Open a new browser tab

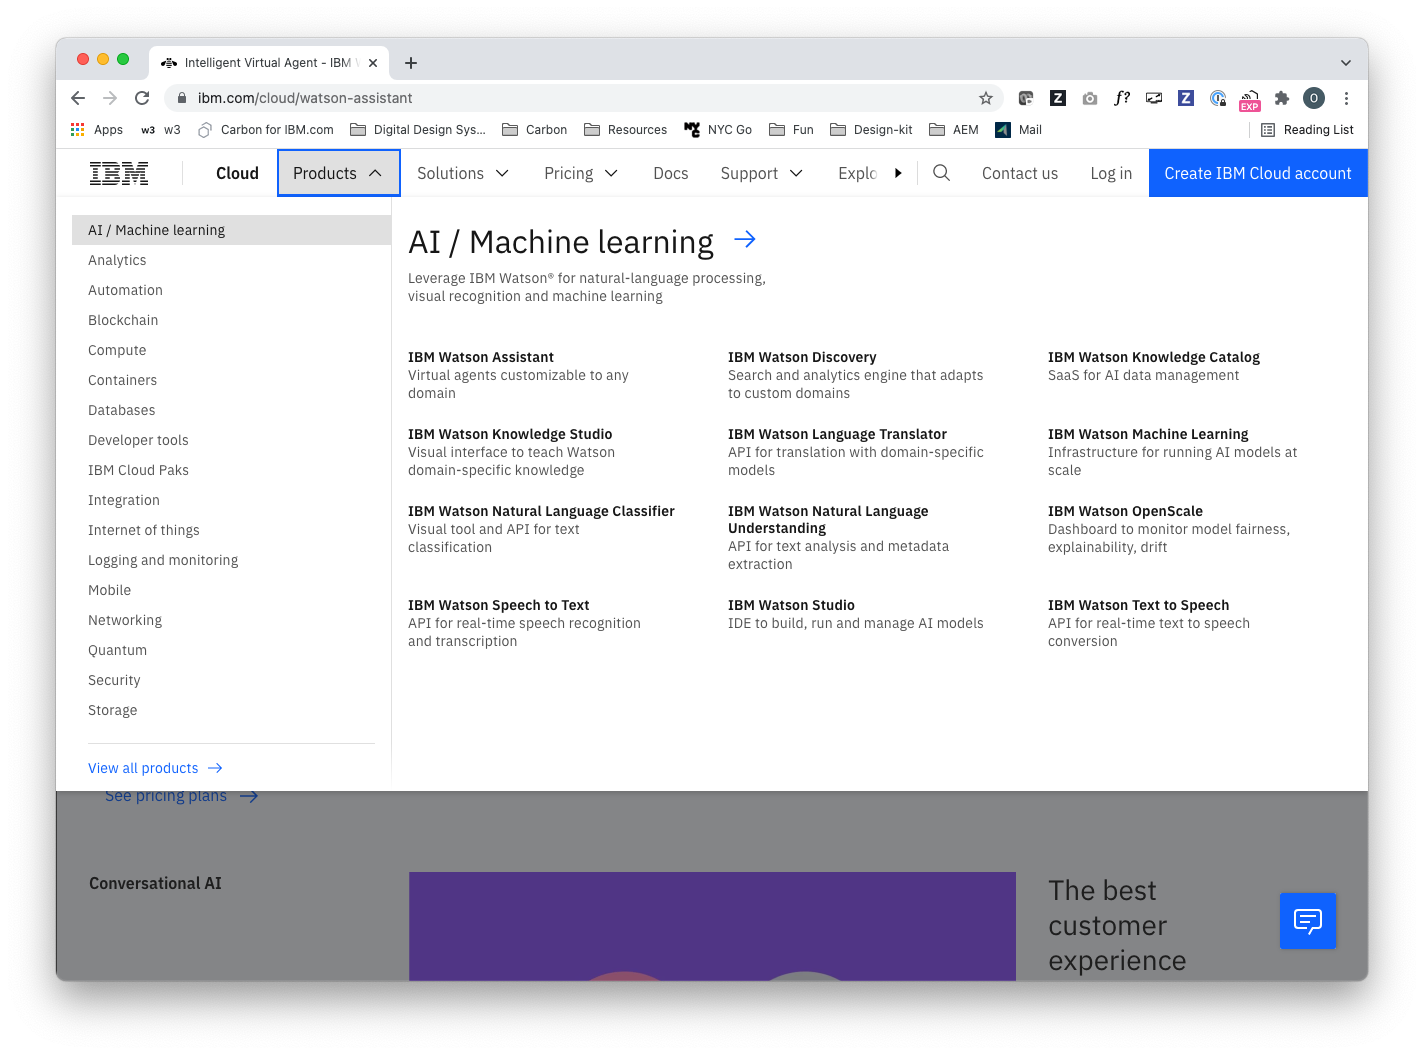point(411,63)
